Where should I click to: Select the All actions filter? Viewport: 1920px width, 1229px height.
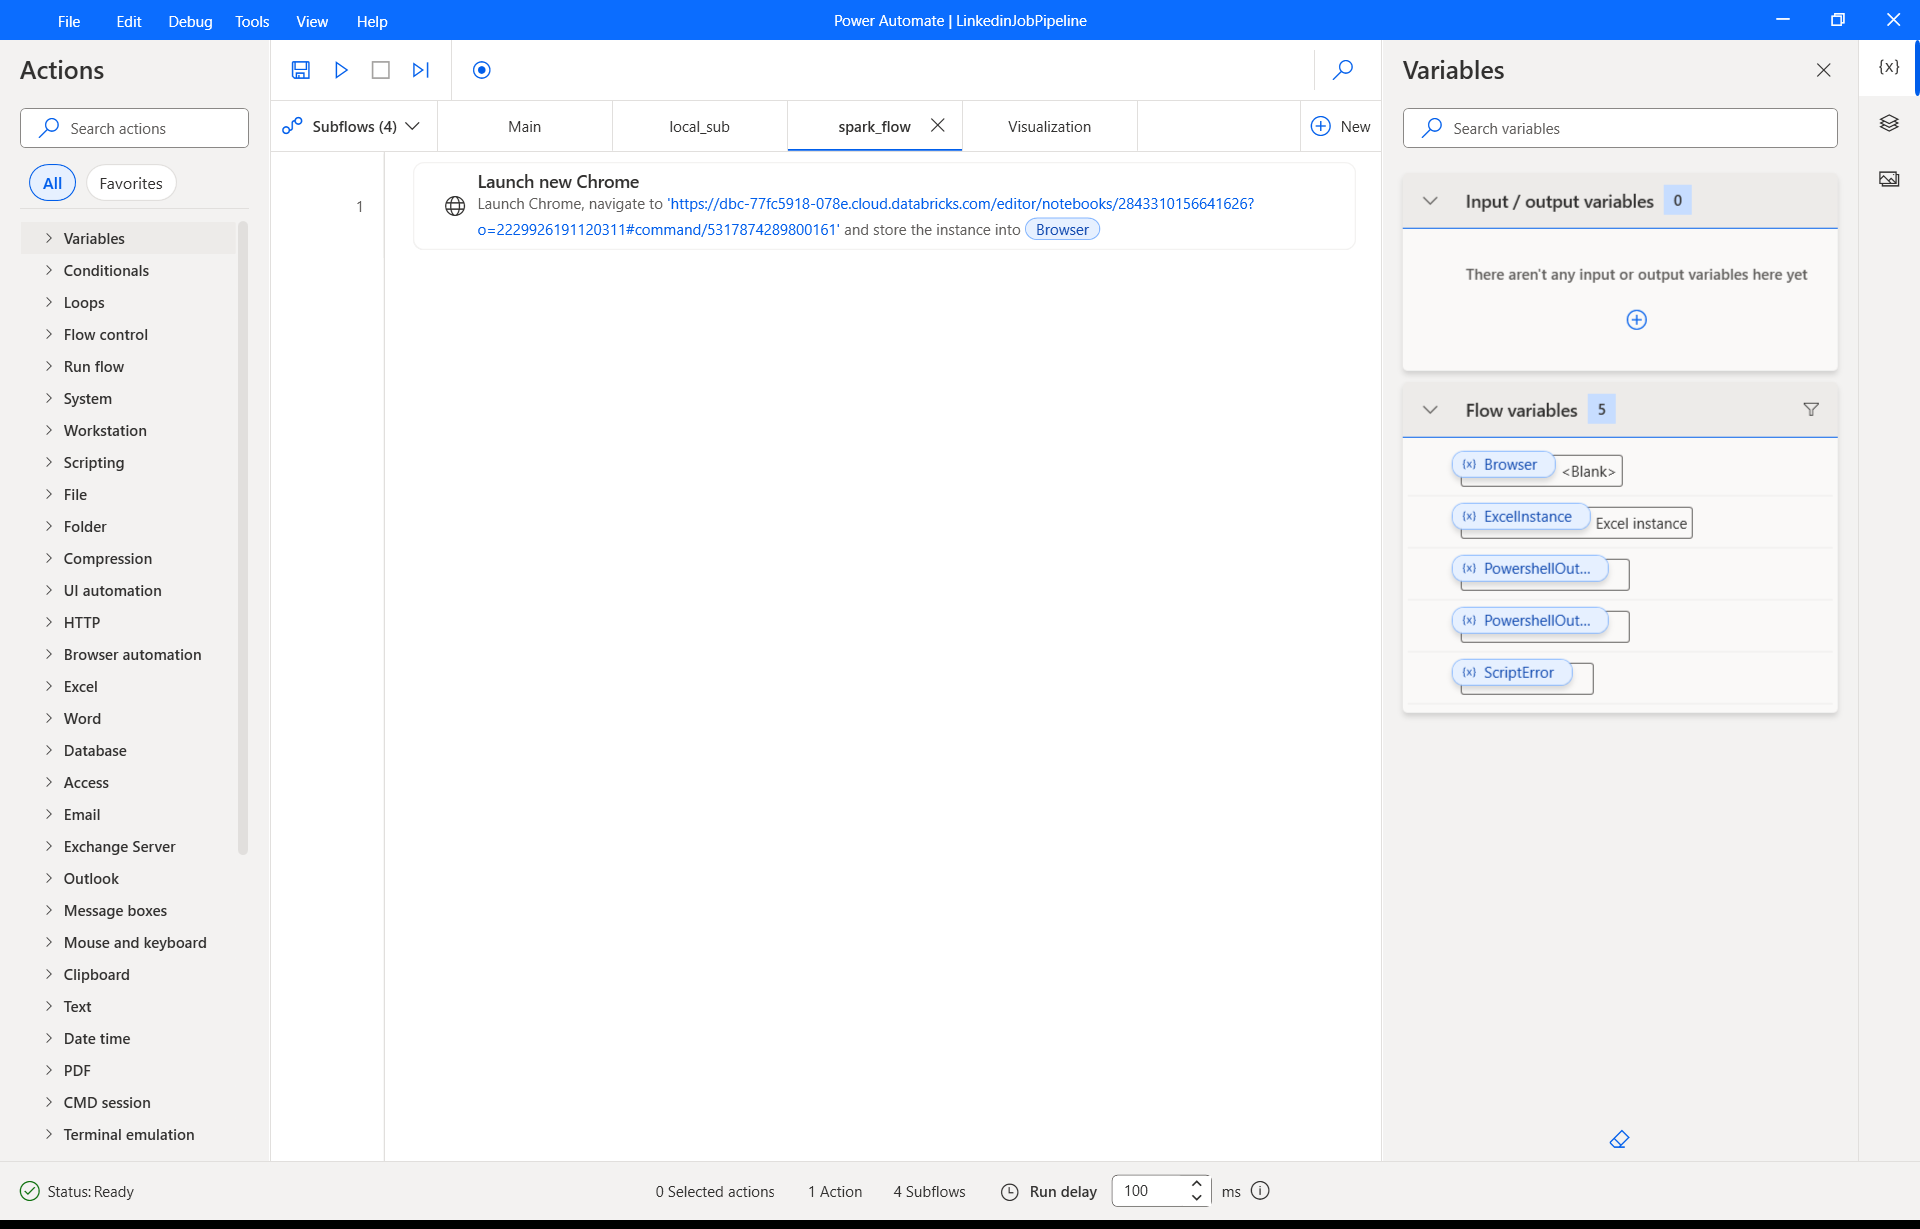52,184
